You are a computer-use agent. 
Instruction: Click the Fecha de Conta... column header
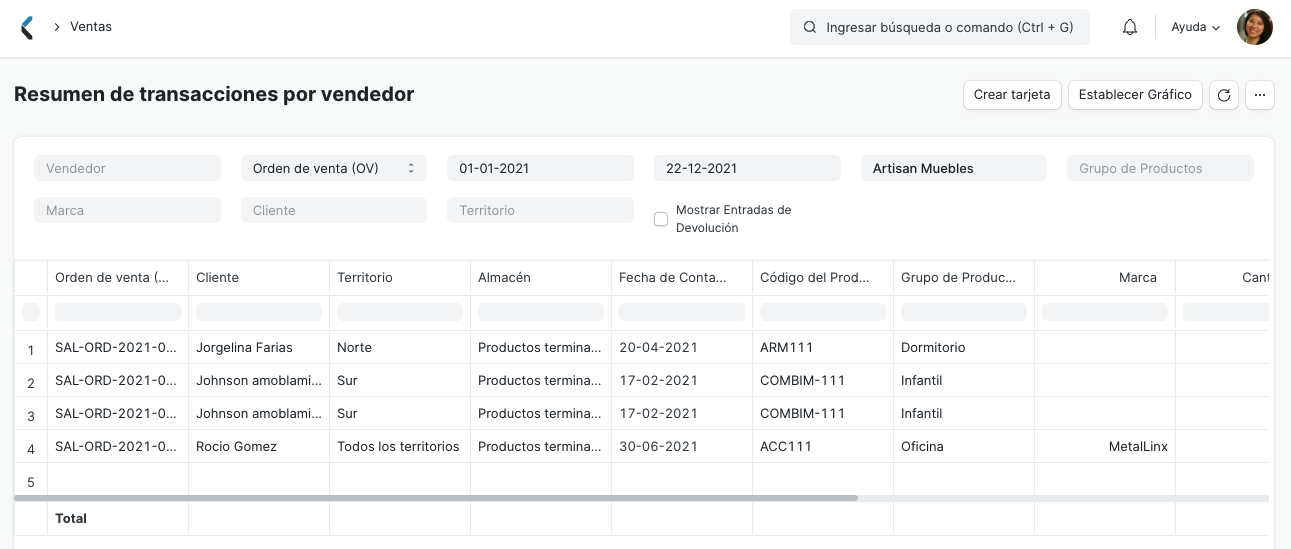pos(682,277)
